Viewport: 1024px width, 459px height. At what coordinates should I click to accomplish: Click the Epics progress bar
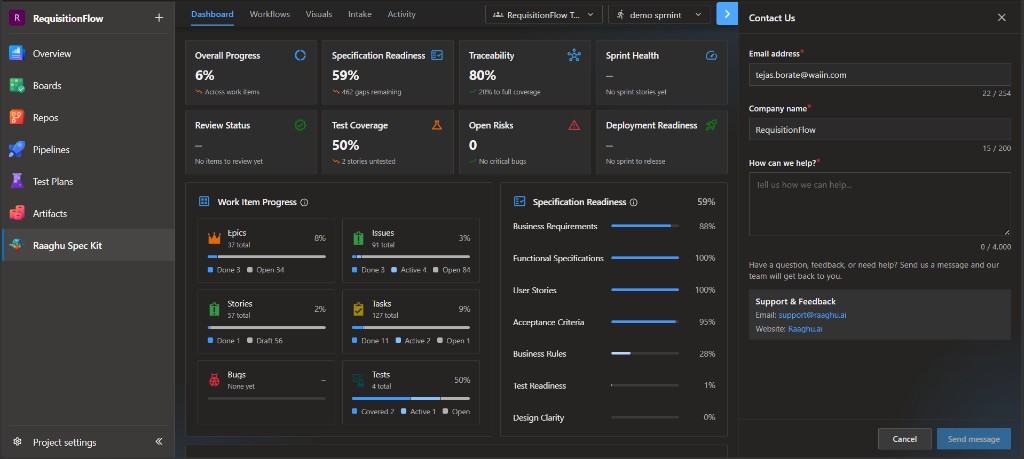tap(266, 257)
